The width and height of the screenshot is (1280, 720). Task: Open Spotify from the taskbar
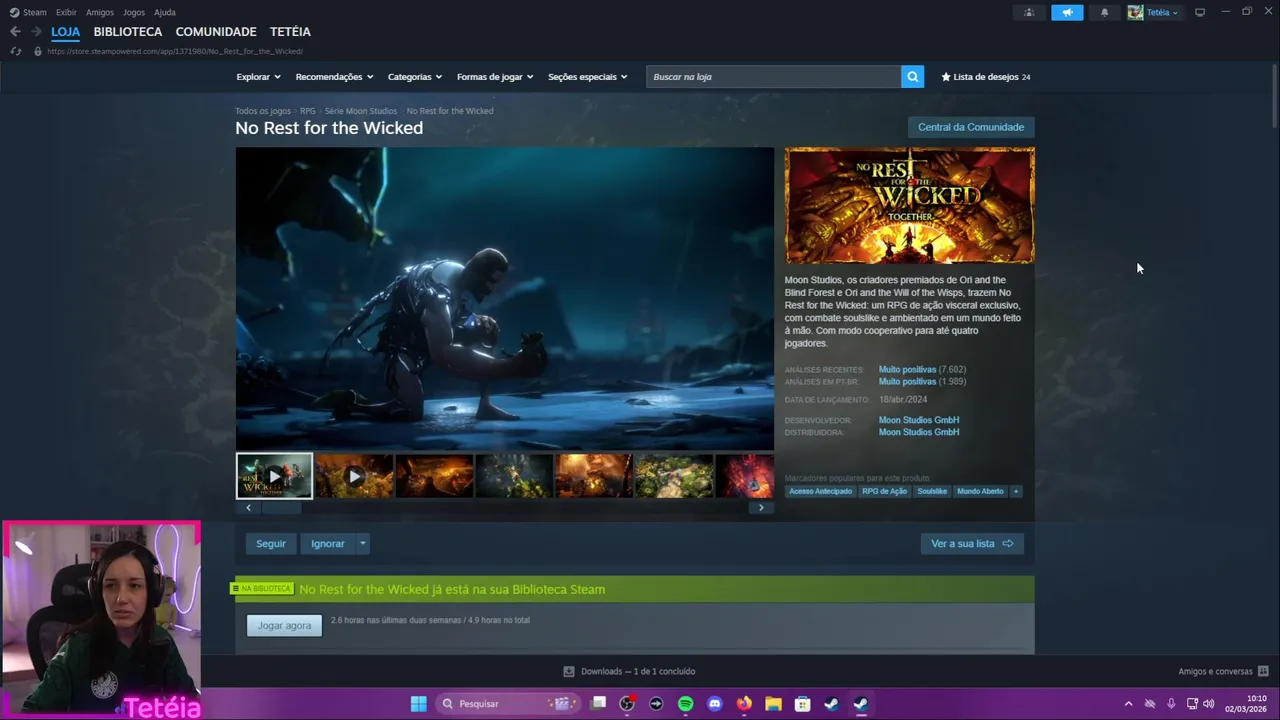[685, 703]
